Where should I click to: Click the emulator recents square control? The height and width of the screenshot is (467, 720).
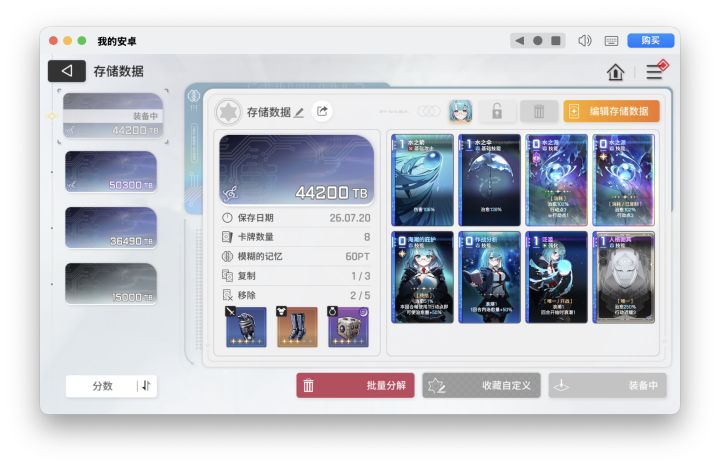(x=556, y=40)
